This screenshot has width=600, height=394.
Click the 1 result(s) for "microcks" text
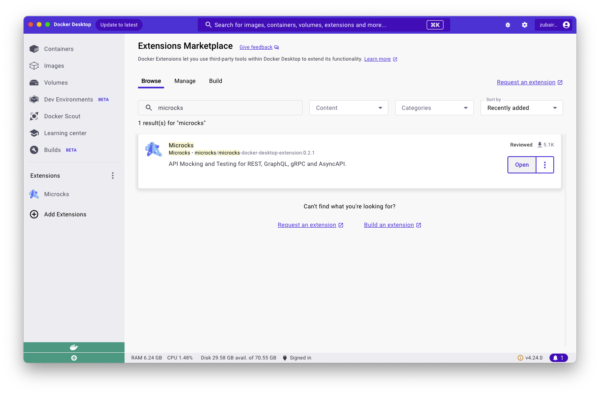coord(172,123)
